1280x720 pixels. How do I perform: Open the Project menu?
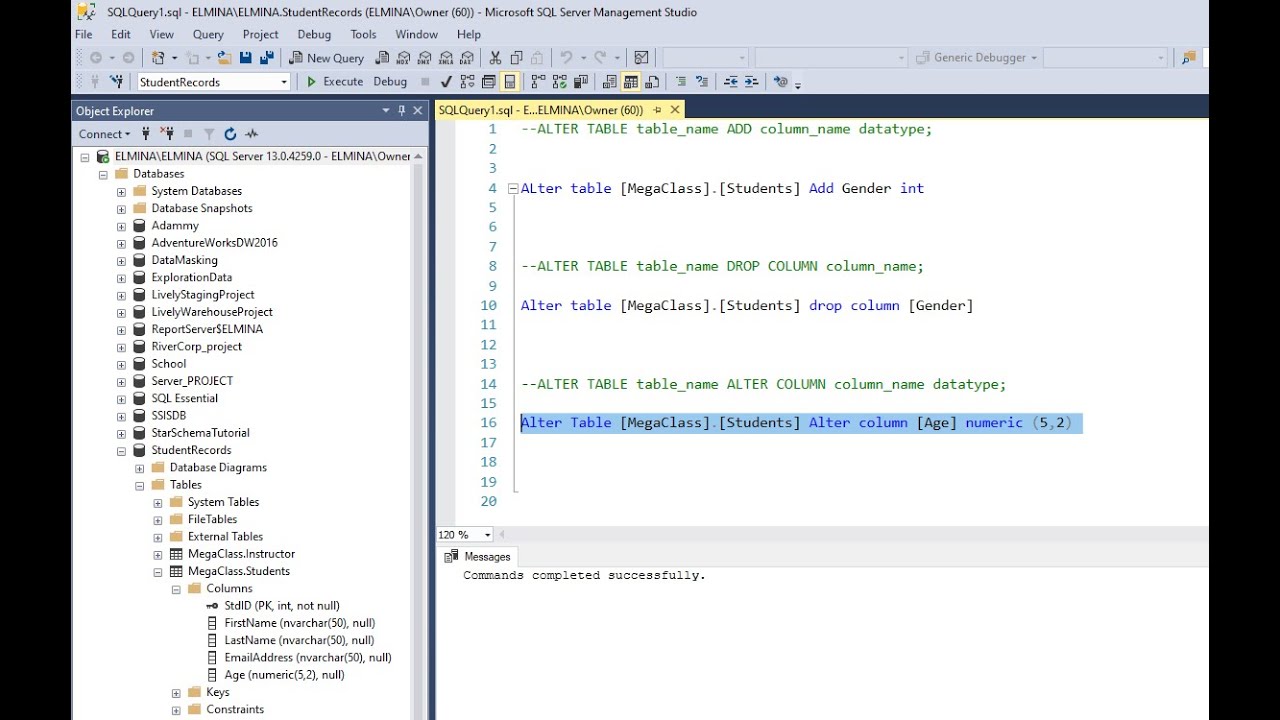(x=260, y=34)
